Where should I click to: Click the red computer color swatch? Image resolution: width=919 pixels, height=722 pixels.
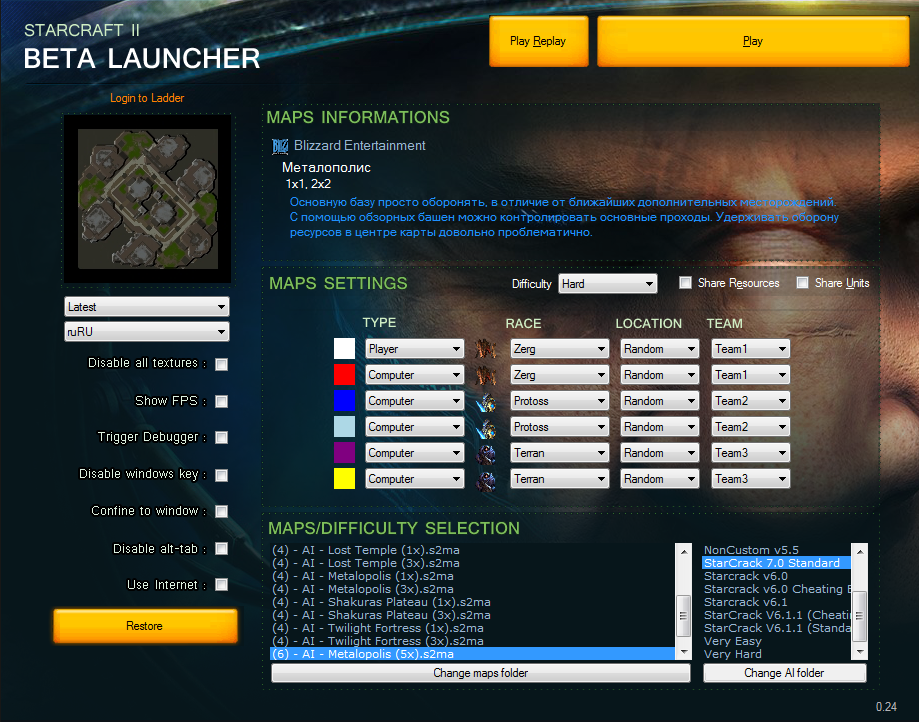[344, 375]
